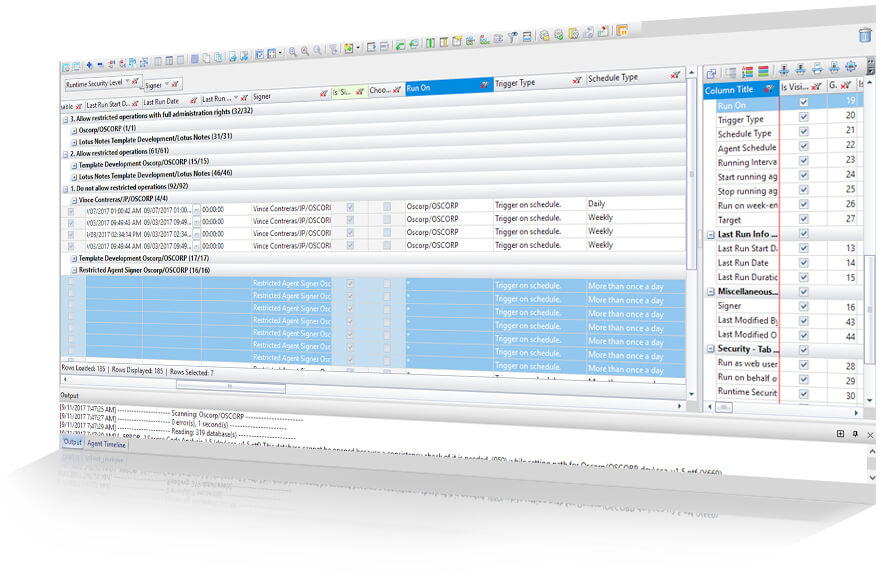Image resolution: width=881 pixels, height=580 pixels.
Task: Toggle visibility checkbox for Signer column
Action: [803, 306]
